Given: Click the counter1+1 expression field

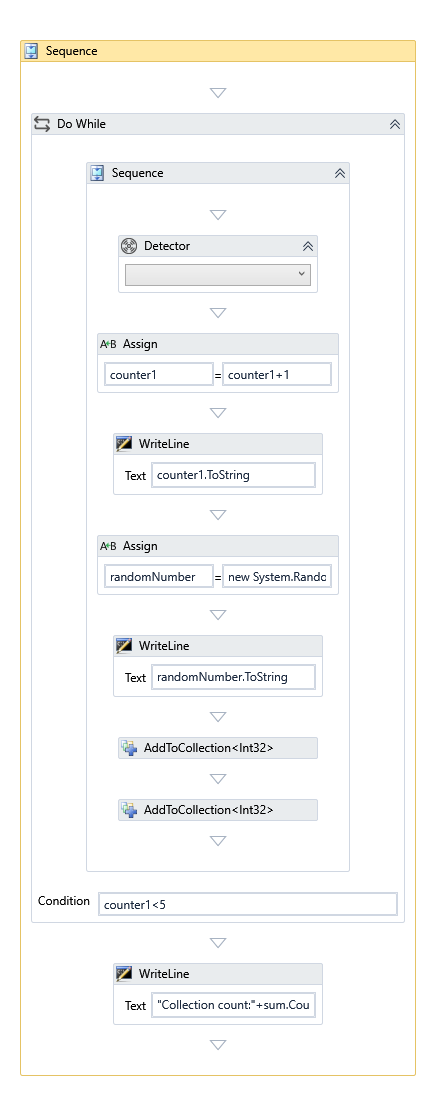Looking at the screenshot, I should pos(277,375).
